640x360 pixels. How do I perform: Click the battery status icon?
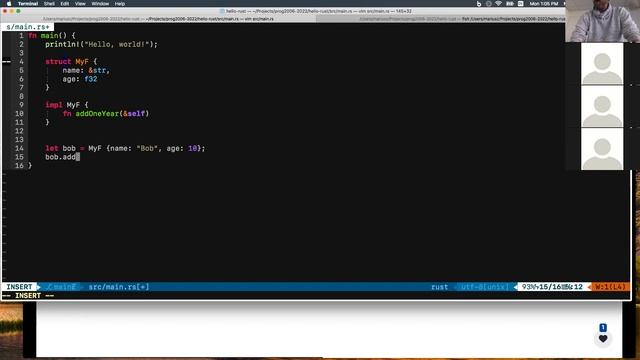(x=510, y=4)
